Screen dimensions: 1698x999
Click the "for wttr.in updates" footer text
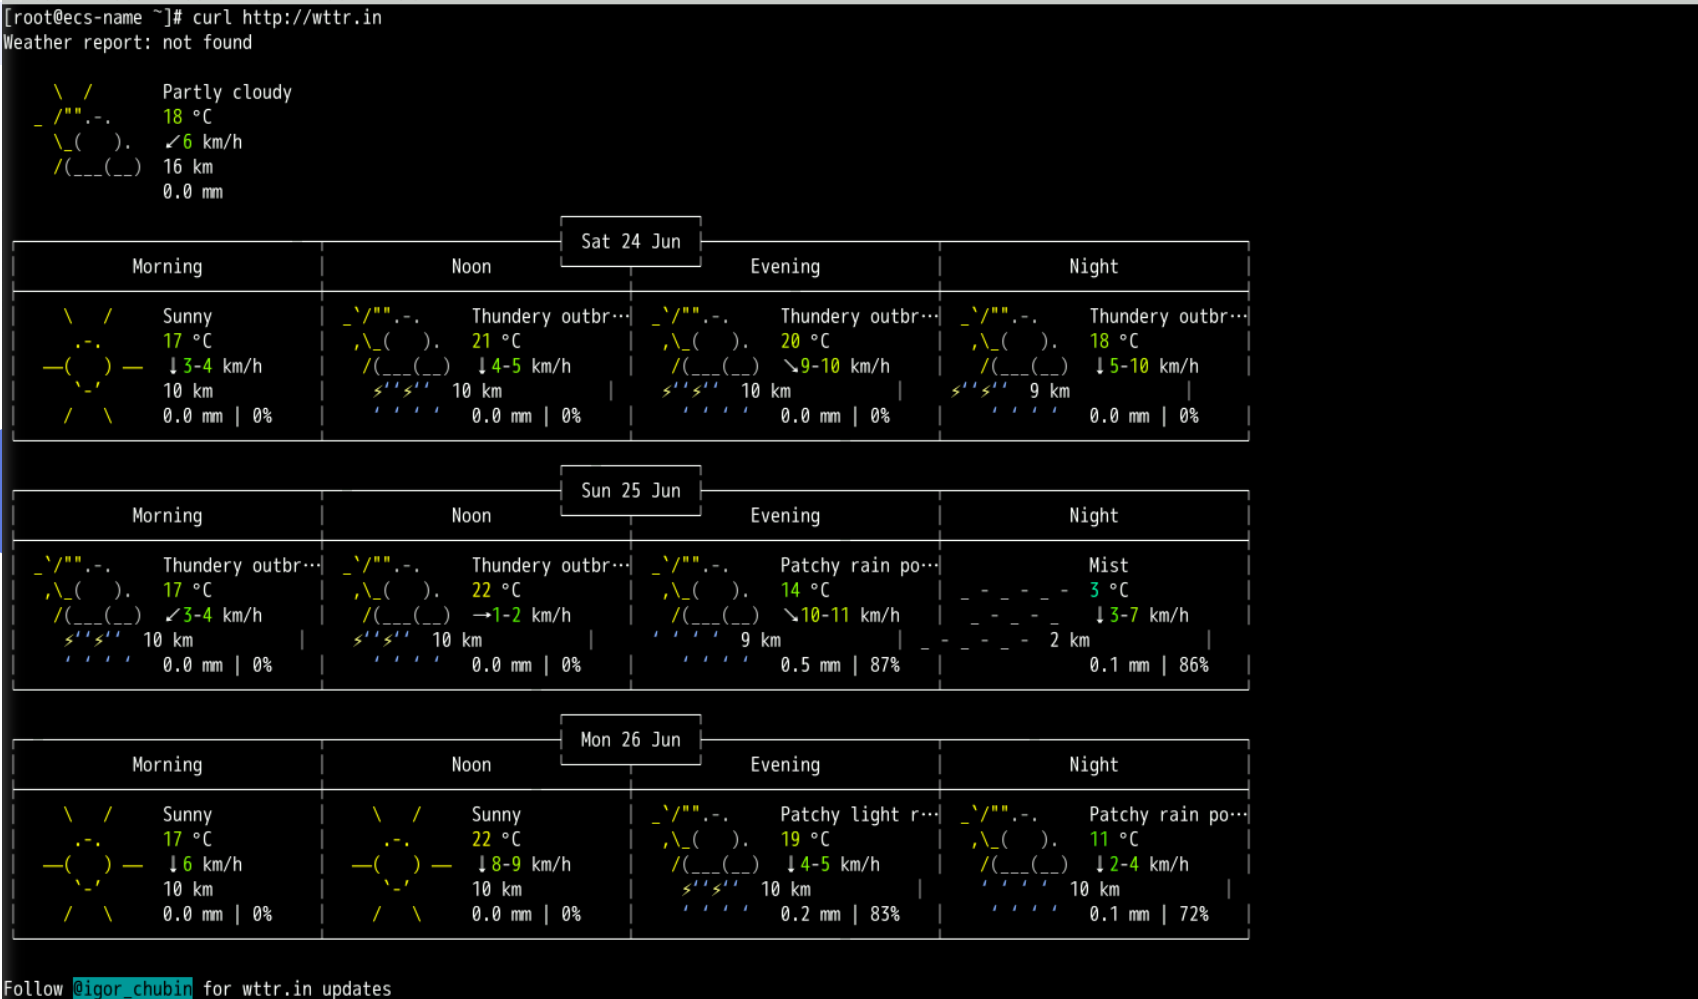(x=297, y=988)
